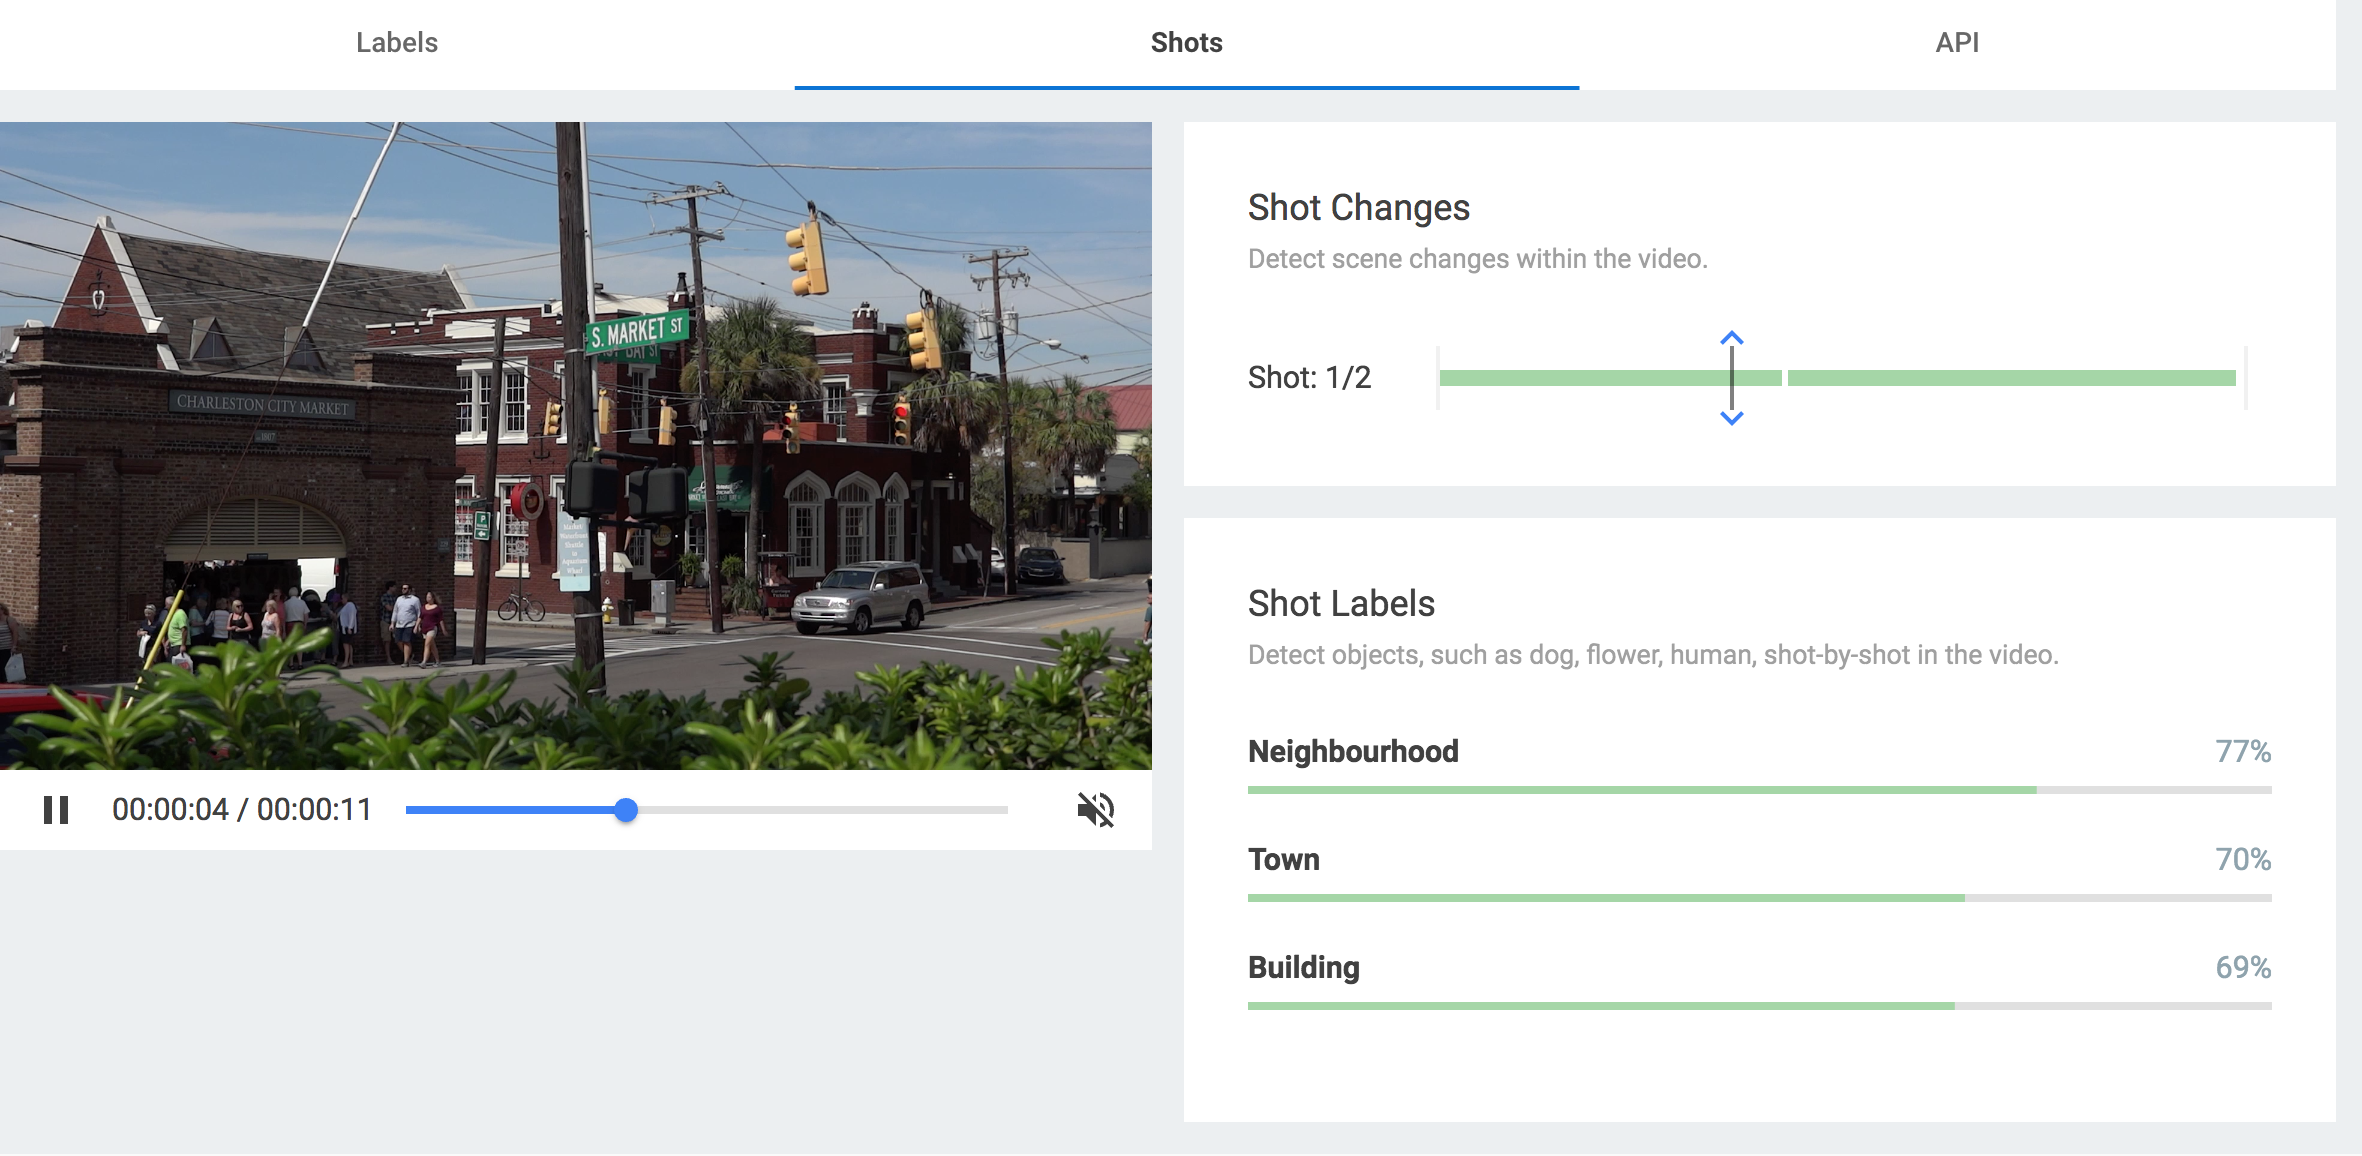Open the API tab

1957,43
